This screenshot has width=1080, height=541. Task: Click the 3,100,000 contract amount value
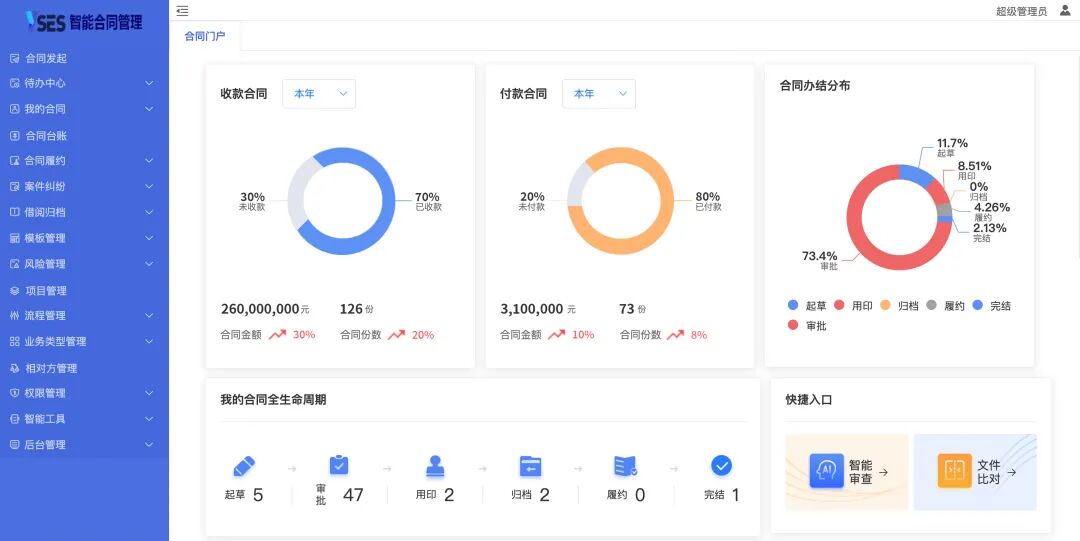point(532,309)
